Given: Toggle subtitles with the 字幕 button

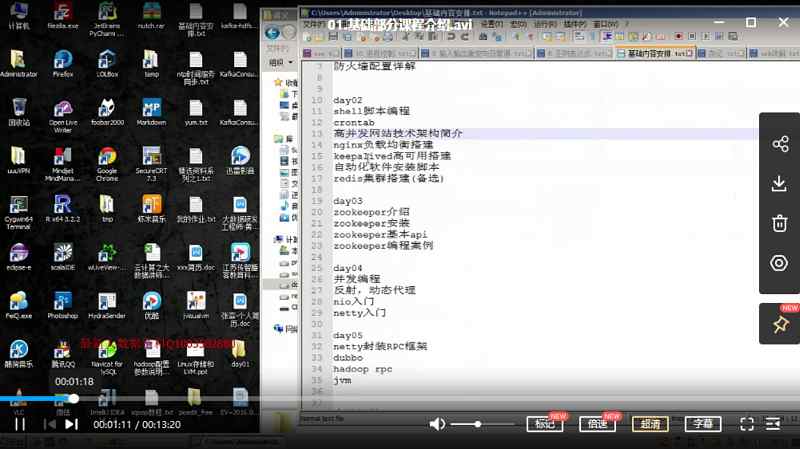Looking at the screenshot, I should 703,424.
